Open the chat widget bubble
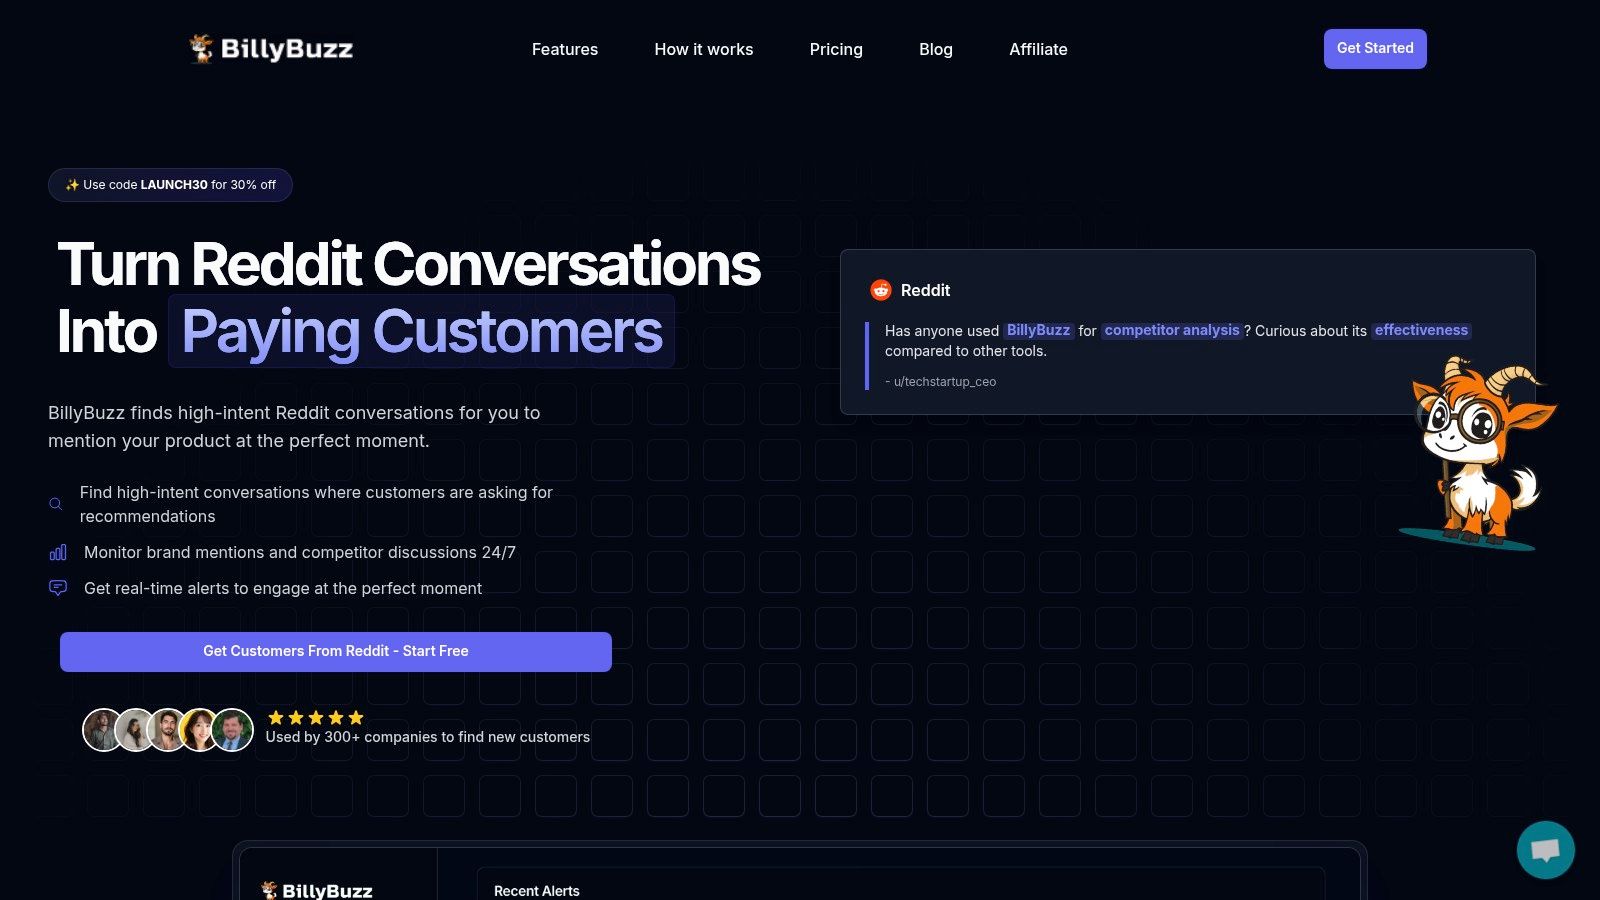 coord(1545,850)
